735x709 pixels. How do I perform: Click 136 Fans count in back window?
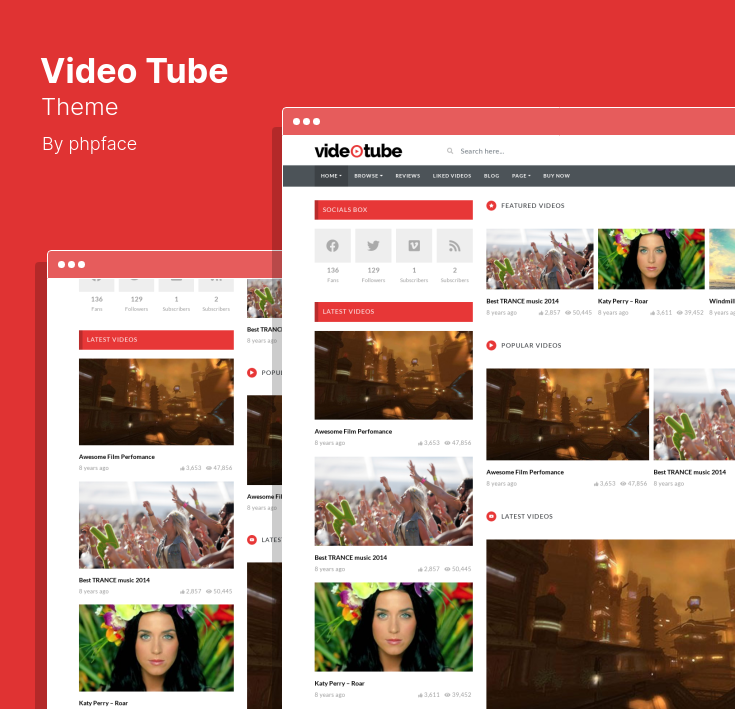coord(97,299)
